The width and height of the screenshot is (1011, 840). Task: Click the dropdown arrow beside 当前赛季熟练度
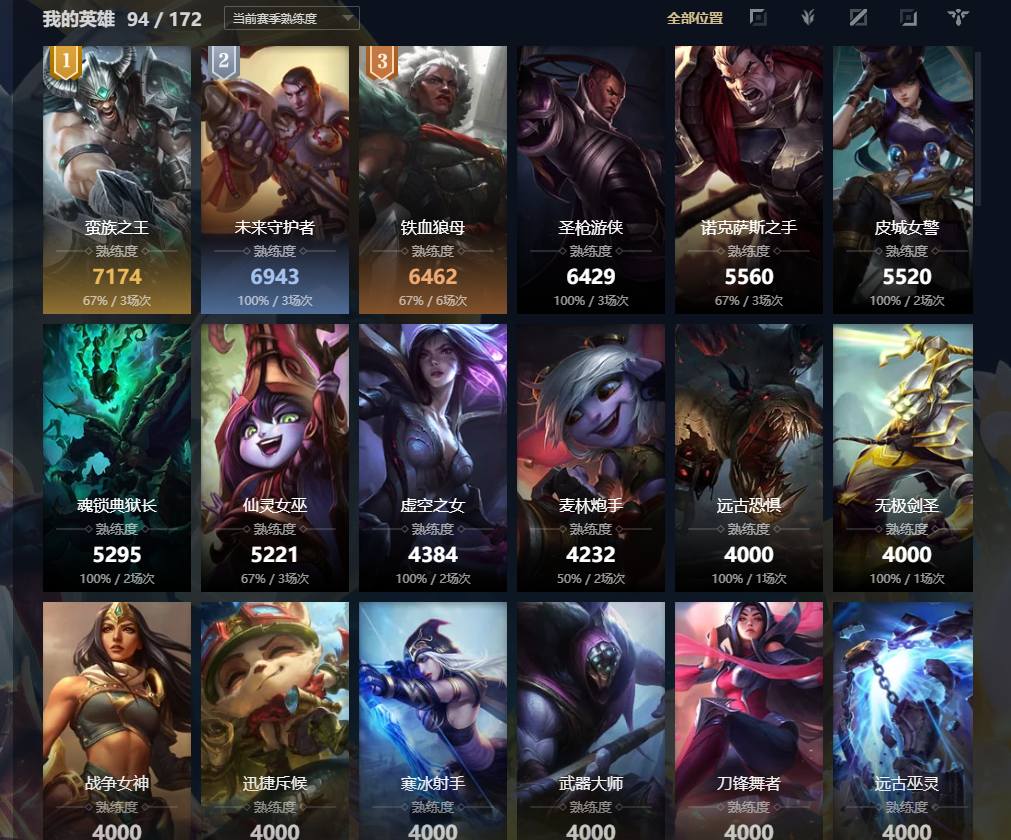349,18
